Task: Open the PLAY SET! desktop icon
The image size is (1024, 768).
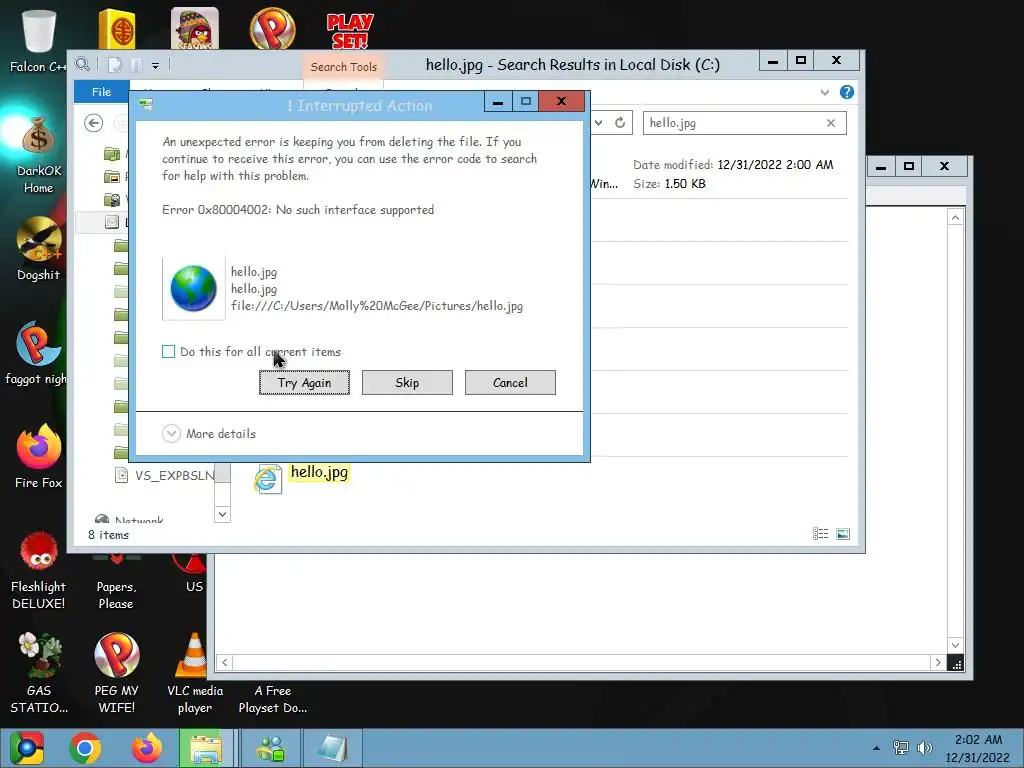Action: [x=350, y=30]
